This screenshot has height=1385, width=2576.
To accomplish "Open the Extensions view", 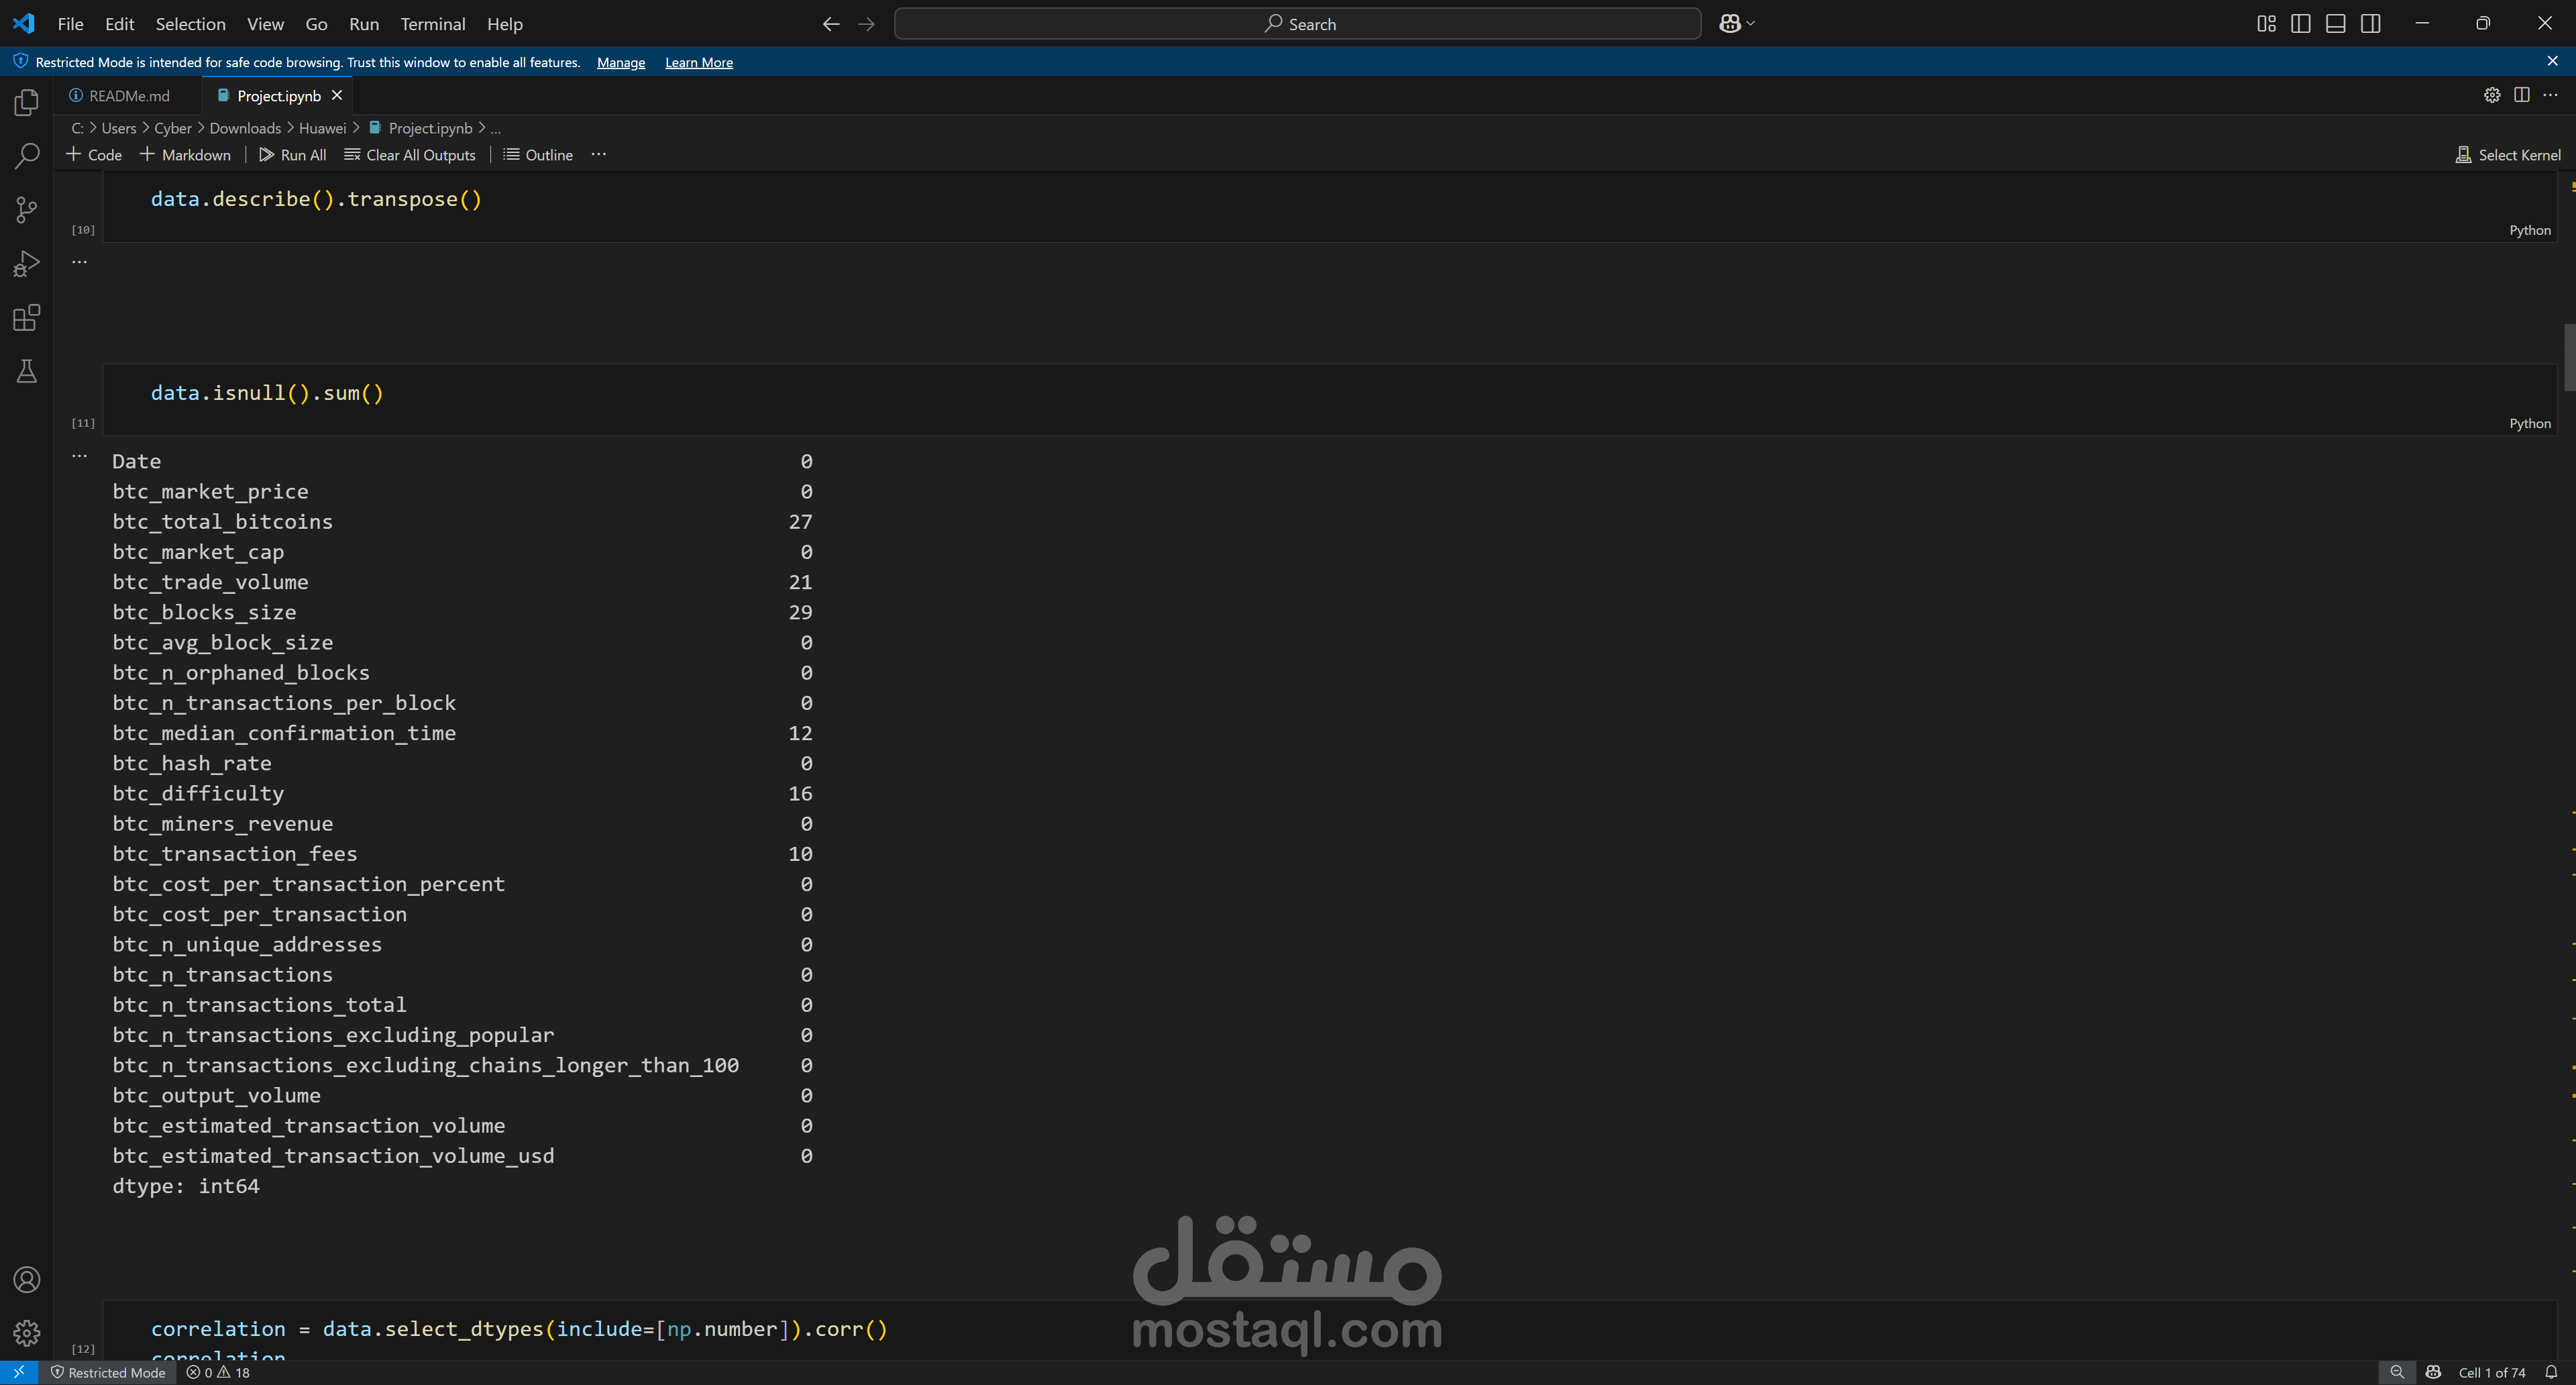I will [x=27, y=318].
